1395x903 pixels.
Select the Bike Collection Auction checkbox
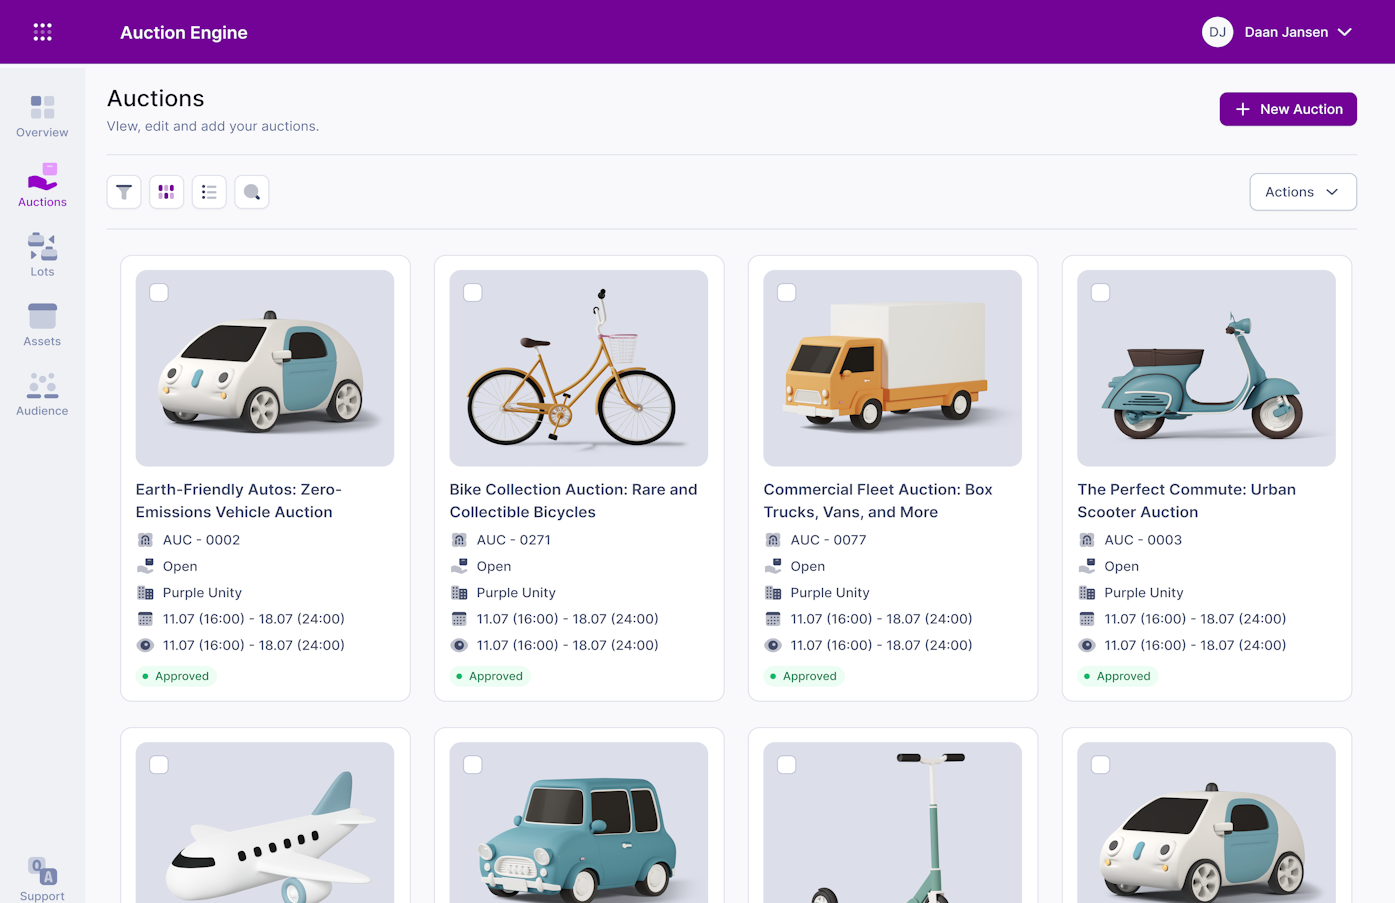(473, 293)
